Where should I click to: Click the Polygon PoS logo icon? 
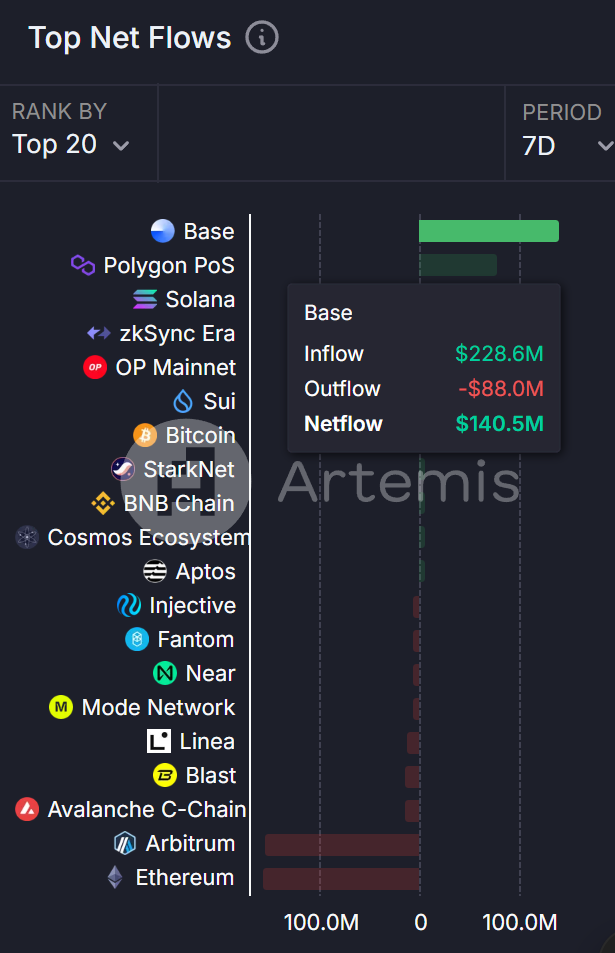pyautogui.click(x=83, y=265)
